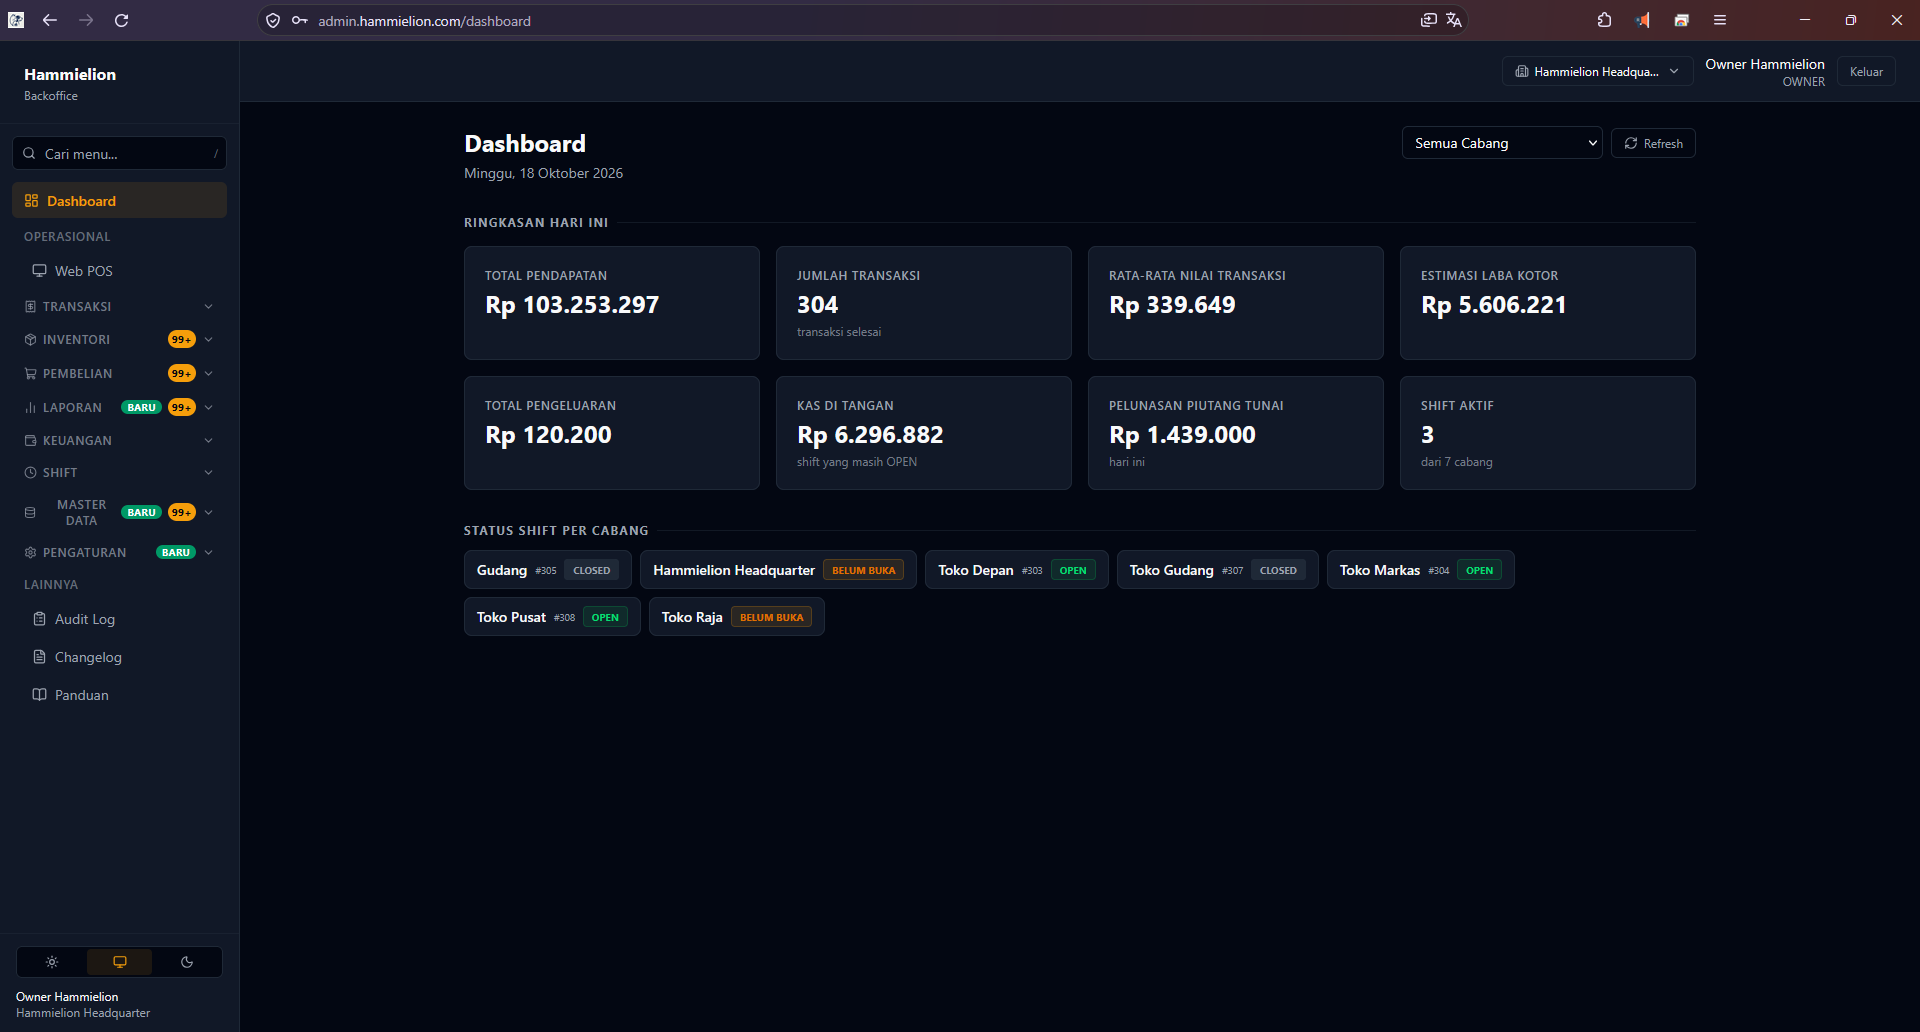Click the Total Pendapatan value Rp 103.253.297
This screenshot has width=1920, height=1032.
(572, 305)
